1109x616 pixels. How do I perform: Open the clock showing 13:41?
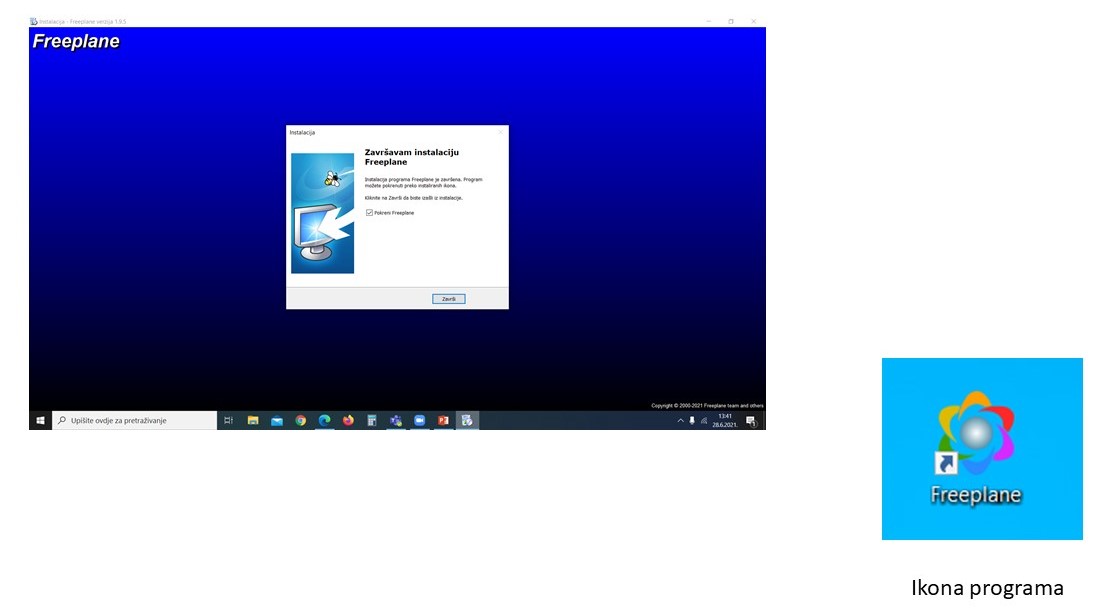tap(725, 420)
